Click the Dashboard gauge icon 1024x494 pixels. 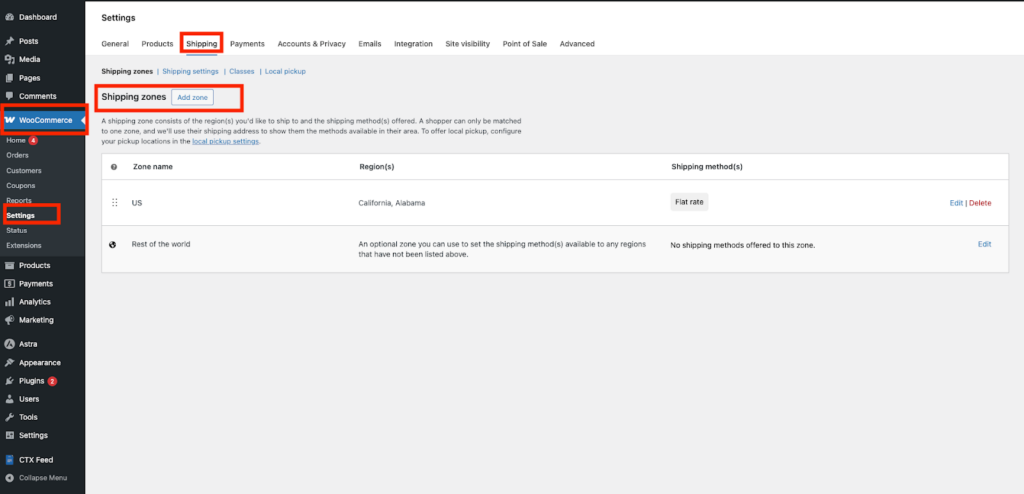(10, 17)
